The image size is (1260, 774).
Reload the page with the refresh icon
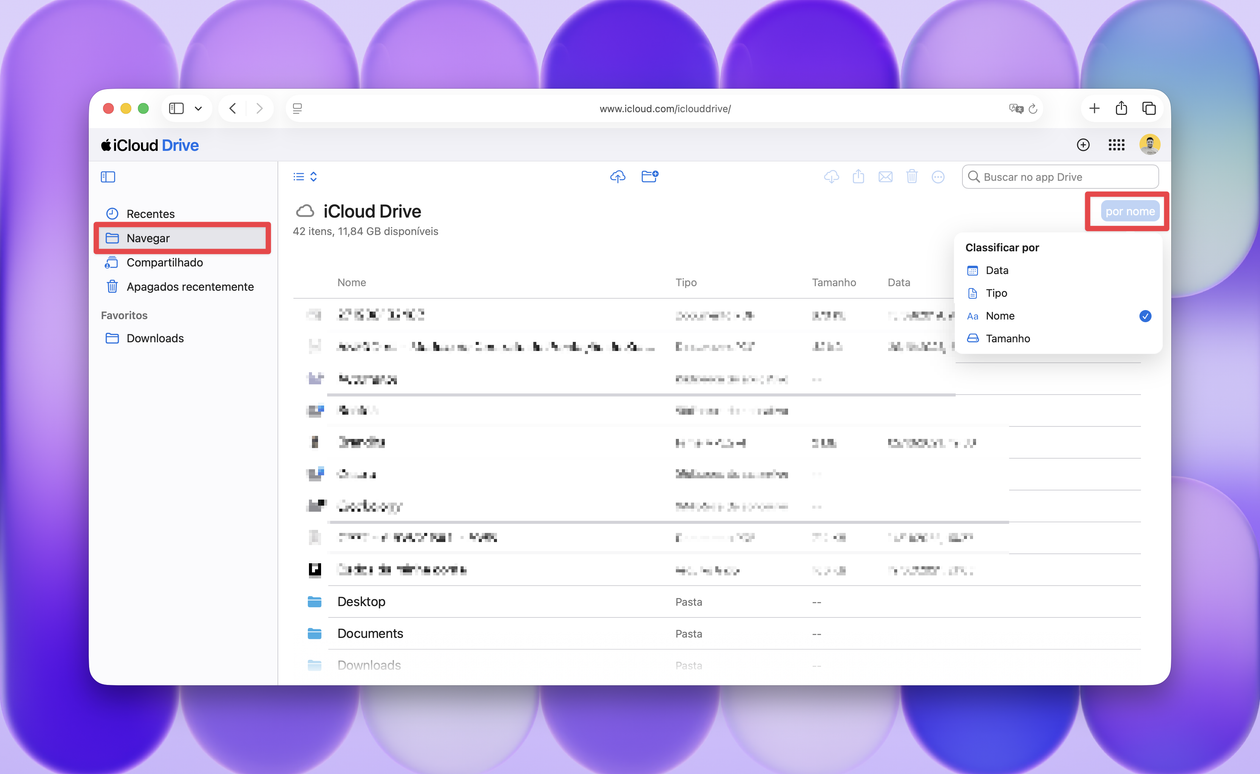pyautogui.click(x=1033, y=108)
